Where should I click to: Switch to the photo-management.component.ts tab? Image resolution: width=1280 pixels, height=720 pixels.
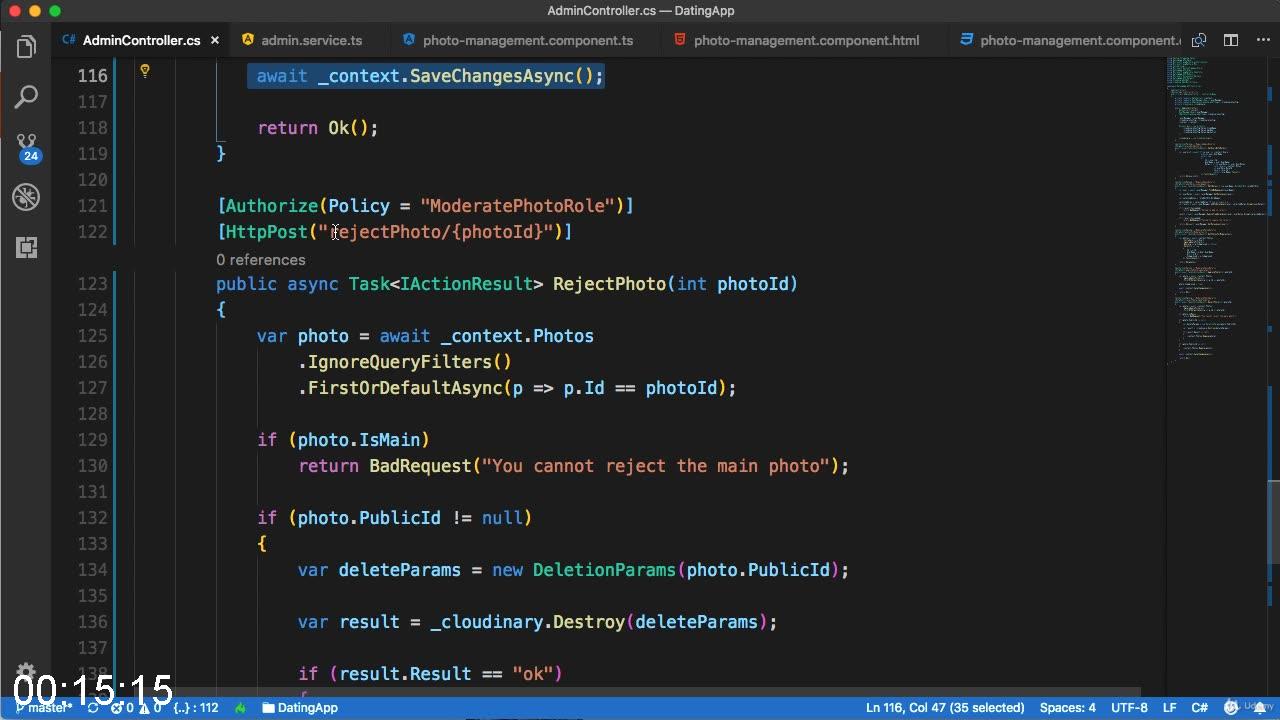(x=527, y=40)
